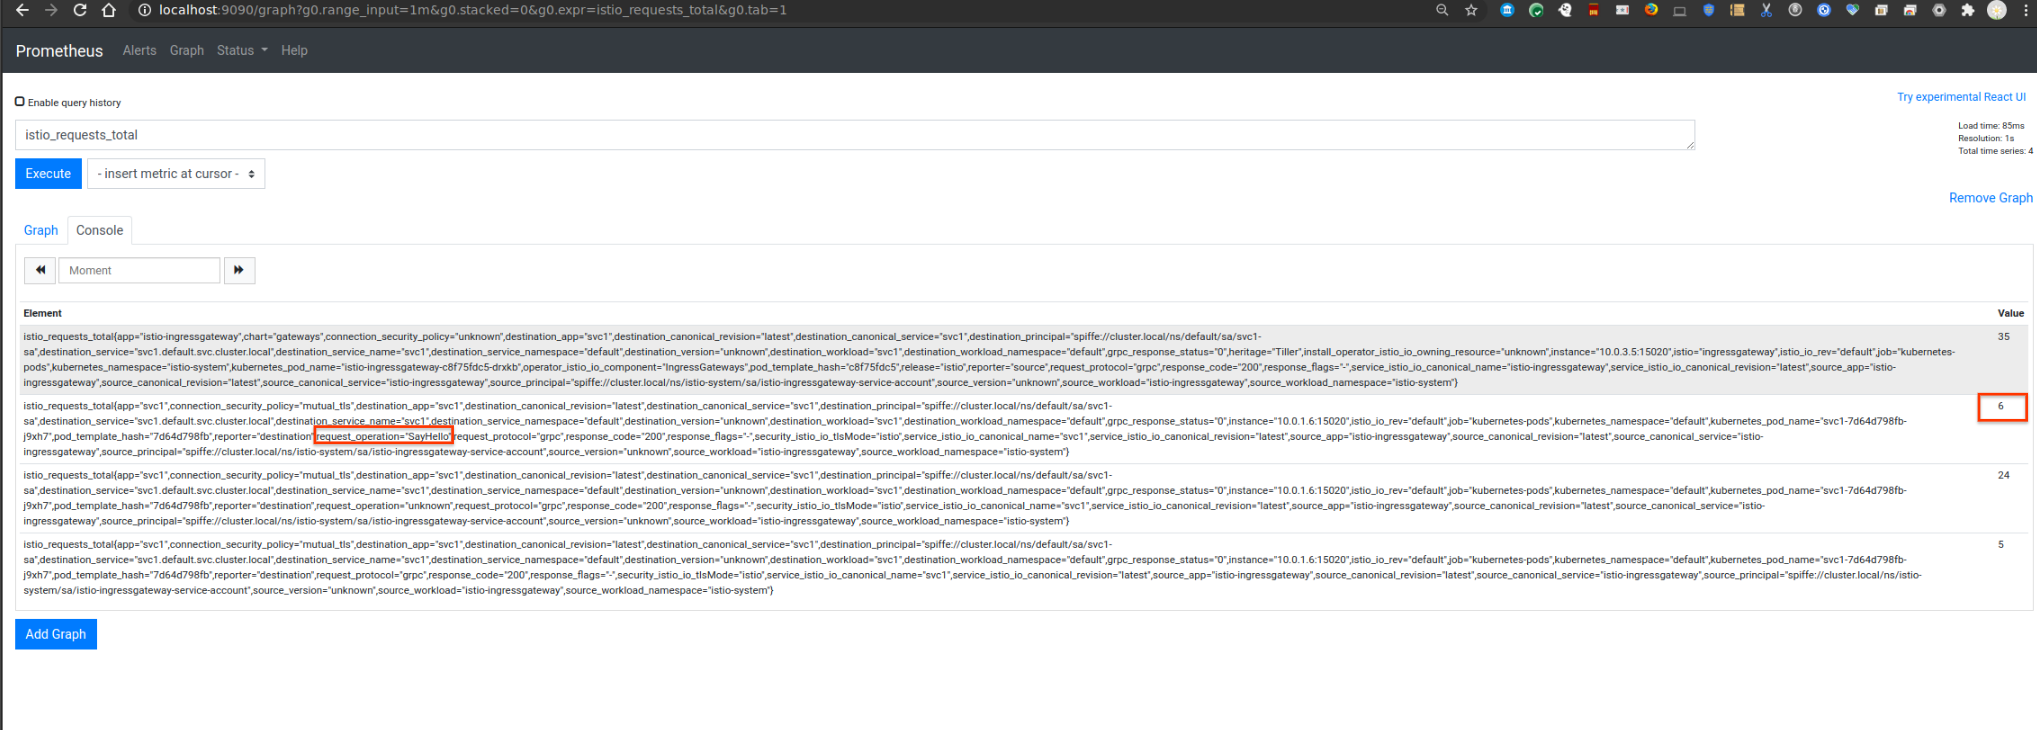This screenshot has width=2037, height=730.
Task: Step forward in time with fast-forward button
Action: pyautogui.click(x=239, y=270)
